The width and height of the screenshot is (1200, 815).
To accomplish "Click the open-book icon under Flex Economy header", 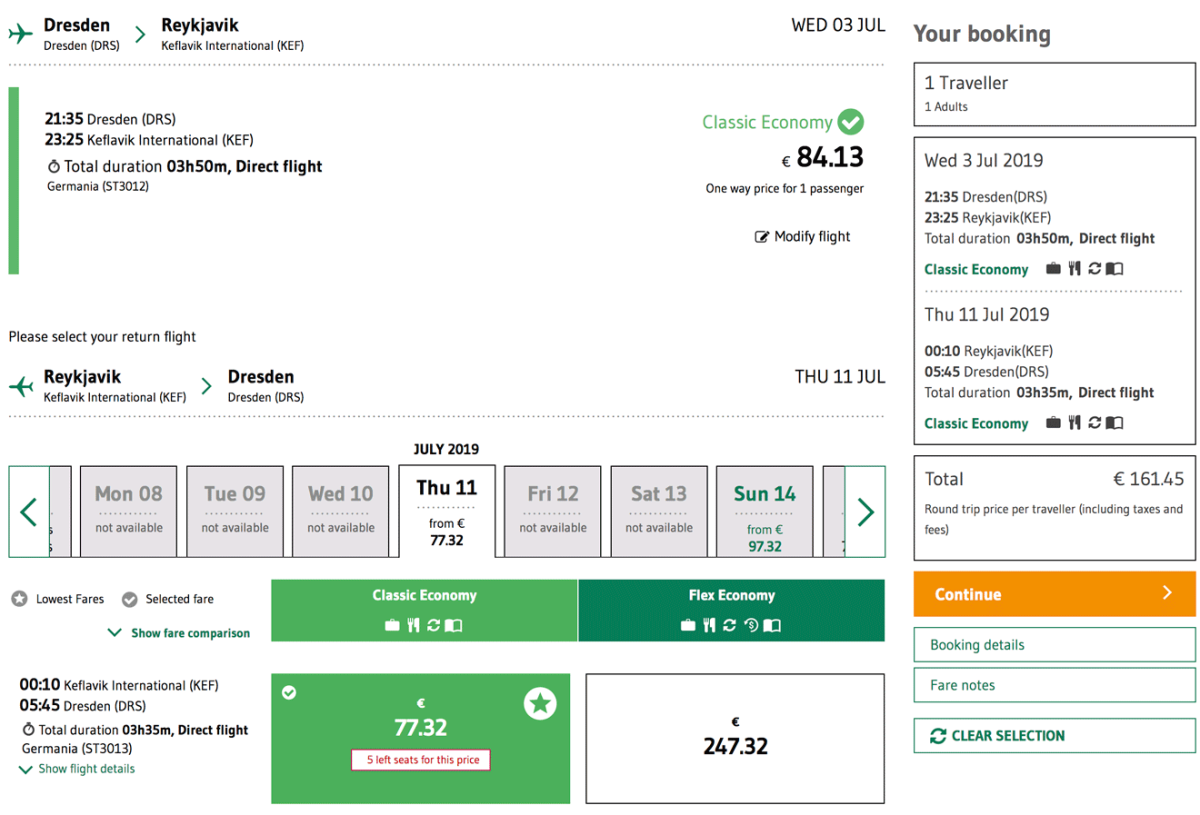I will (771, 625).
